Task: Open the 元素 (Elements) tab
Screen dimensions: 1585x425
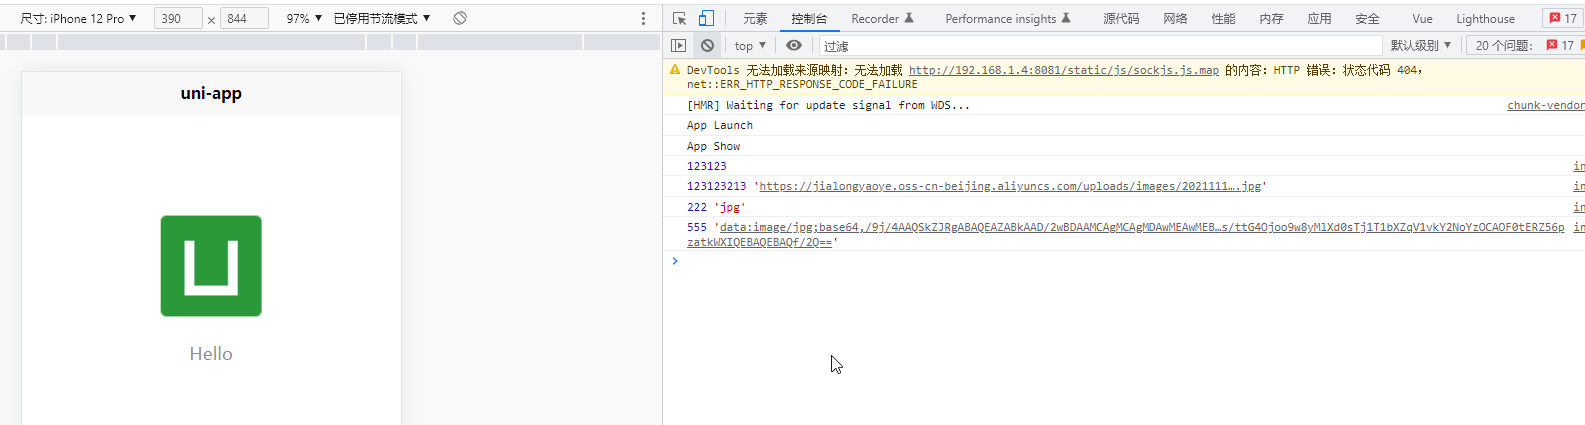Action: [755, 18]
